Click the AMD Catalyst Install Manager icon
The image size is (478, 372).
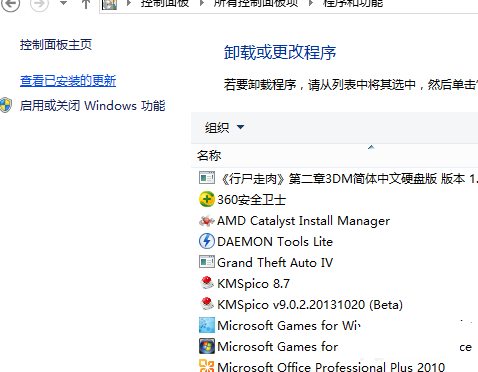click(x=207, y=221)
